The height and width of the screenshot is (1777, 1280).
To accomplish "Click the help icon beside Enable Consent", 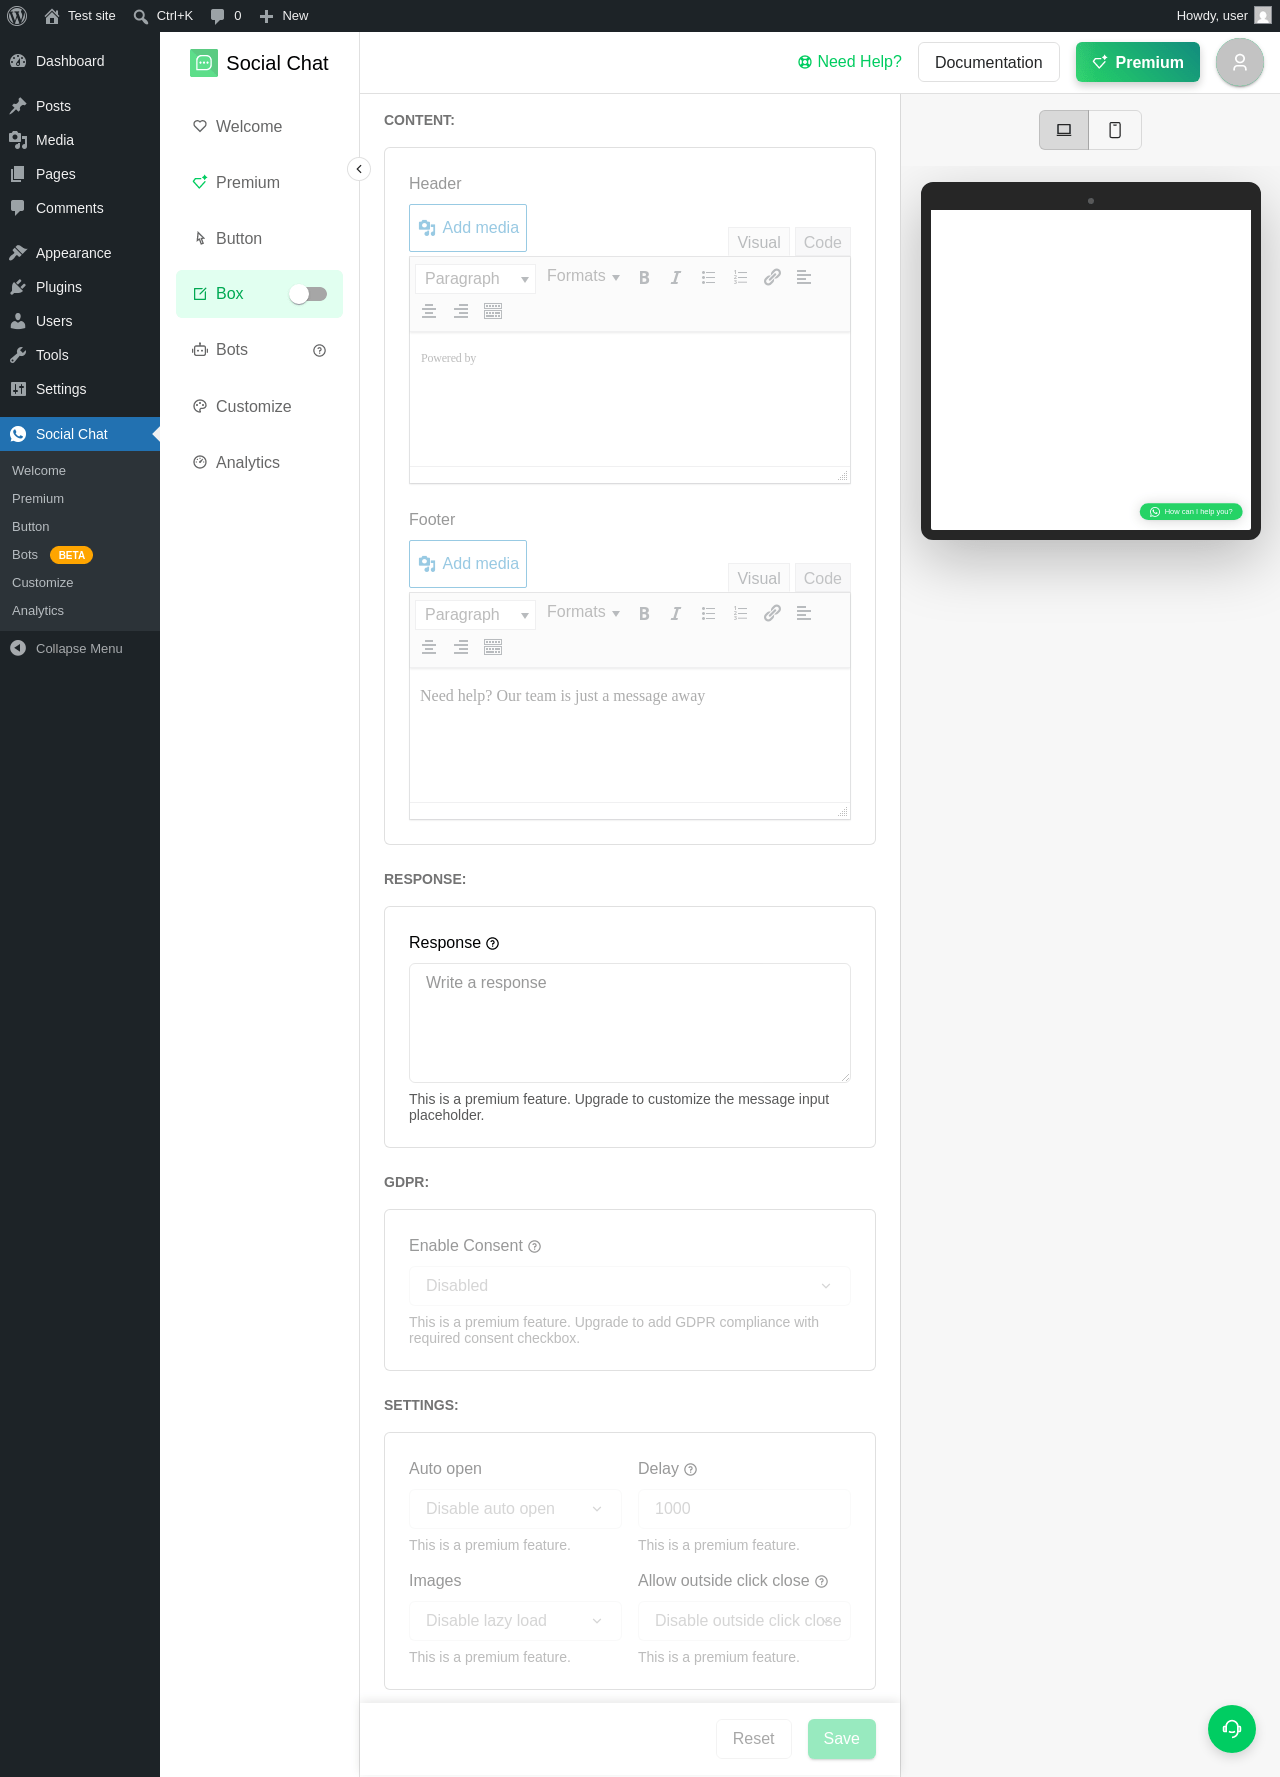I will click(534, 1247).
